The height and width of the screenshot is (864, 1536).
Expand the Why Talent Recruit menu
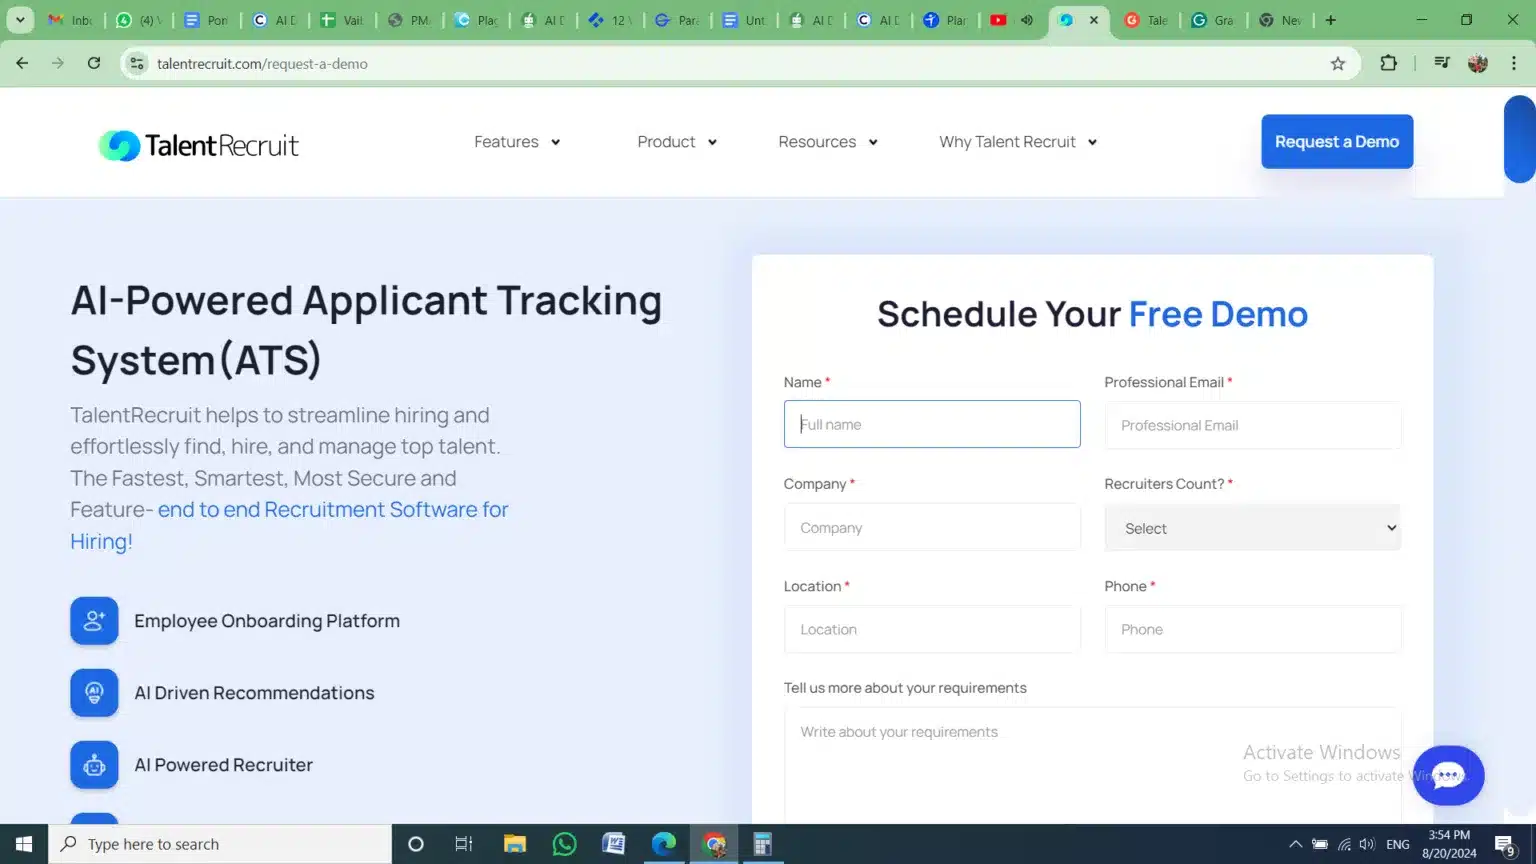pyautogui.click(x=1018, y=142)
